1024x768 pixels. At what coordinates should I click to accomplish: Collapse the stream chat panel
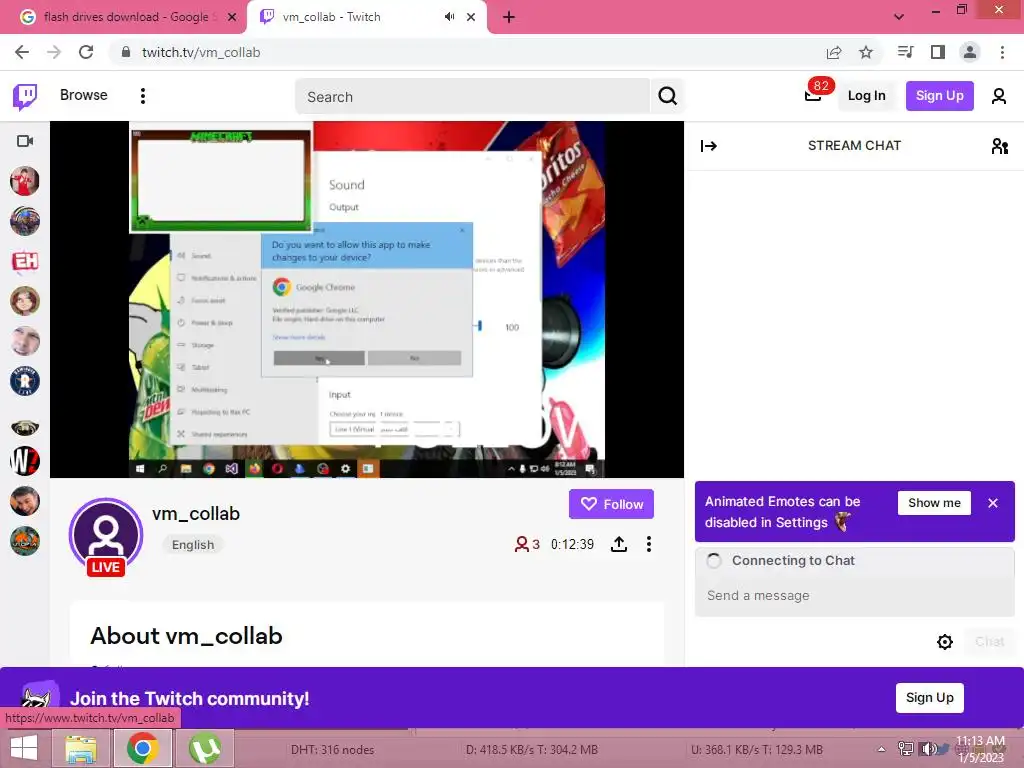[709, 146]
